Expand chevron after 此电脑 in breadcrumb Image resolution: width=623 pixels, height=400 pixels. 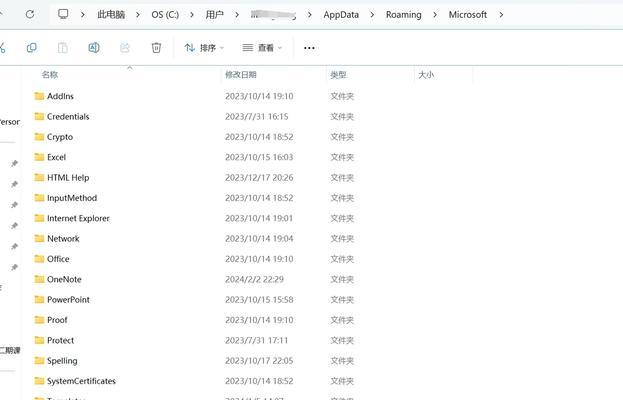tap(137, 15)
